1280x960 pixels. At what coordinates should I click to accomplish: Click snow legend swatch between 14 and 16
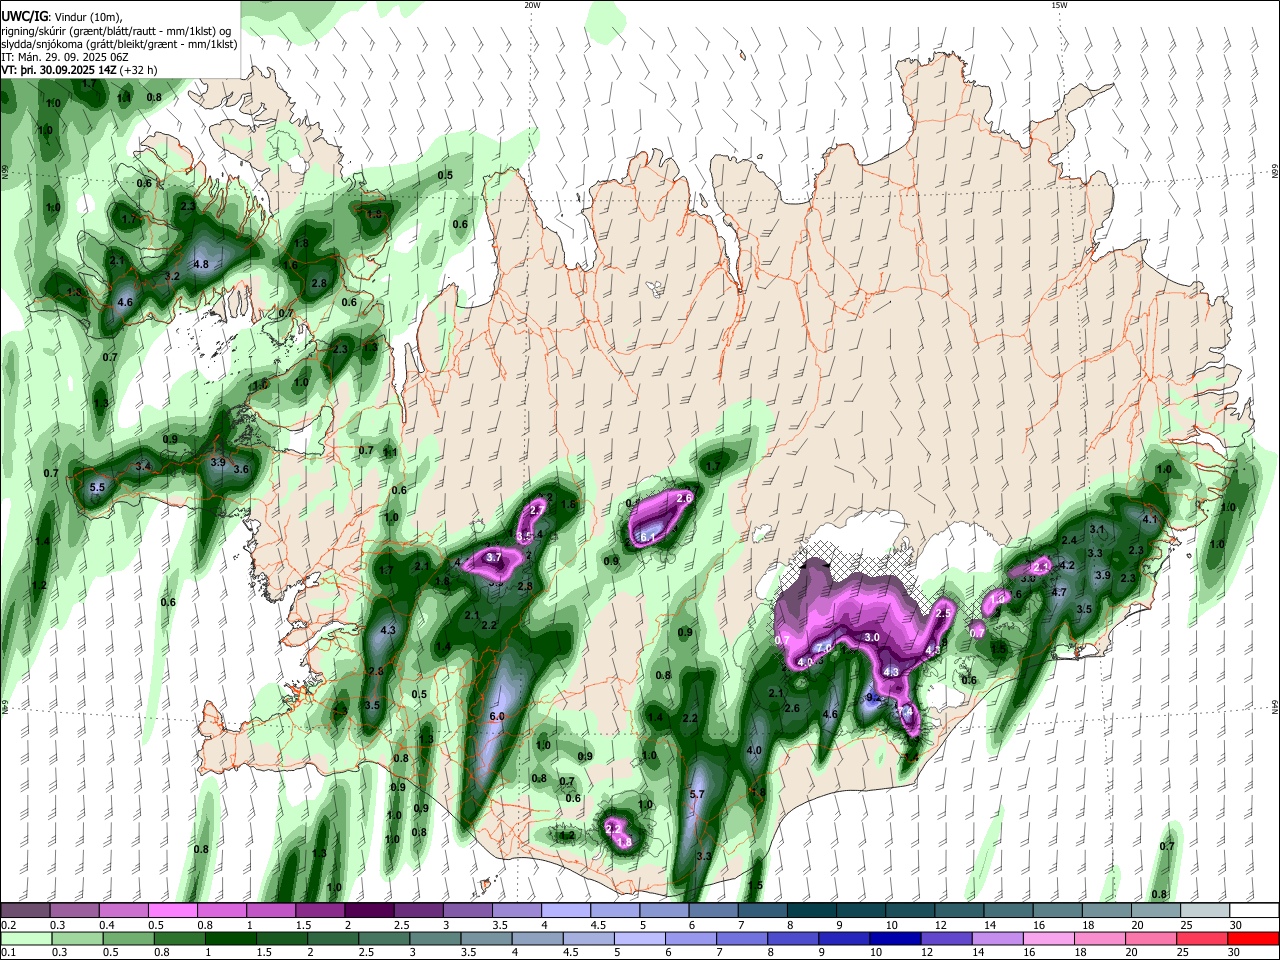click(x=1008, y=911)
